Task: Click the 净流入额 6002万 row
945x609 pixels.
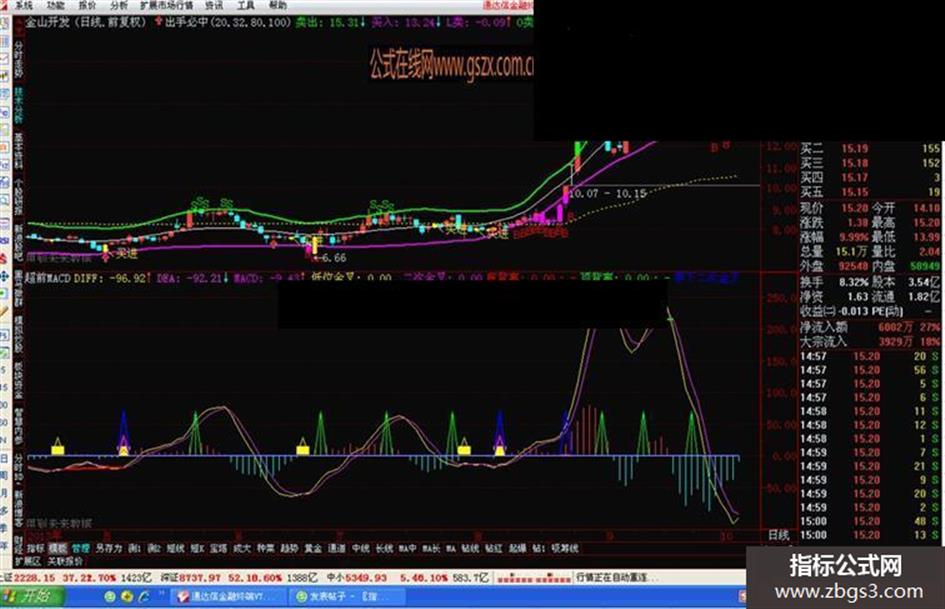Action: (870, 327)
